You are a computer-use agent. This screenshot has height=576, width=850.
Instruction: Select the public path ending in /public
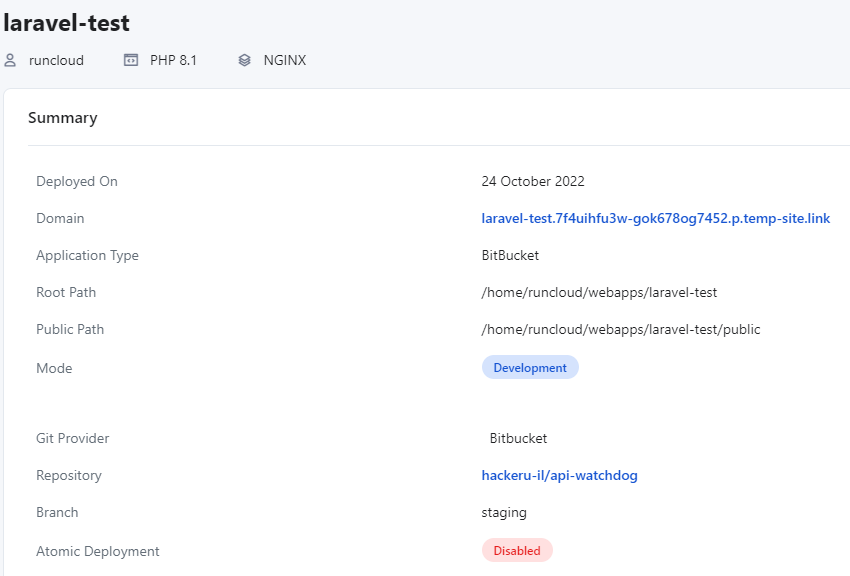[620, 329]
